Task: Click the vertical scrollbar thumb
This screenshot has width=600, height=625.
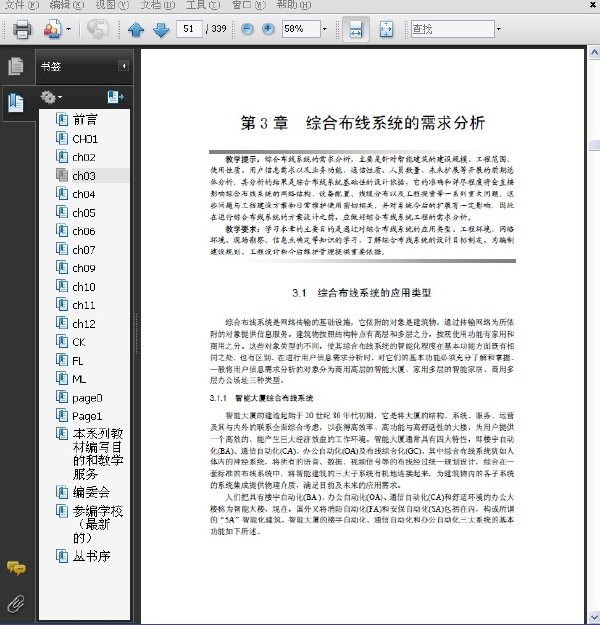Action: [x=594, y=145]
